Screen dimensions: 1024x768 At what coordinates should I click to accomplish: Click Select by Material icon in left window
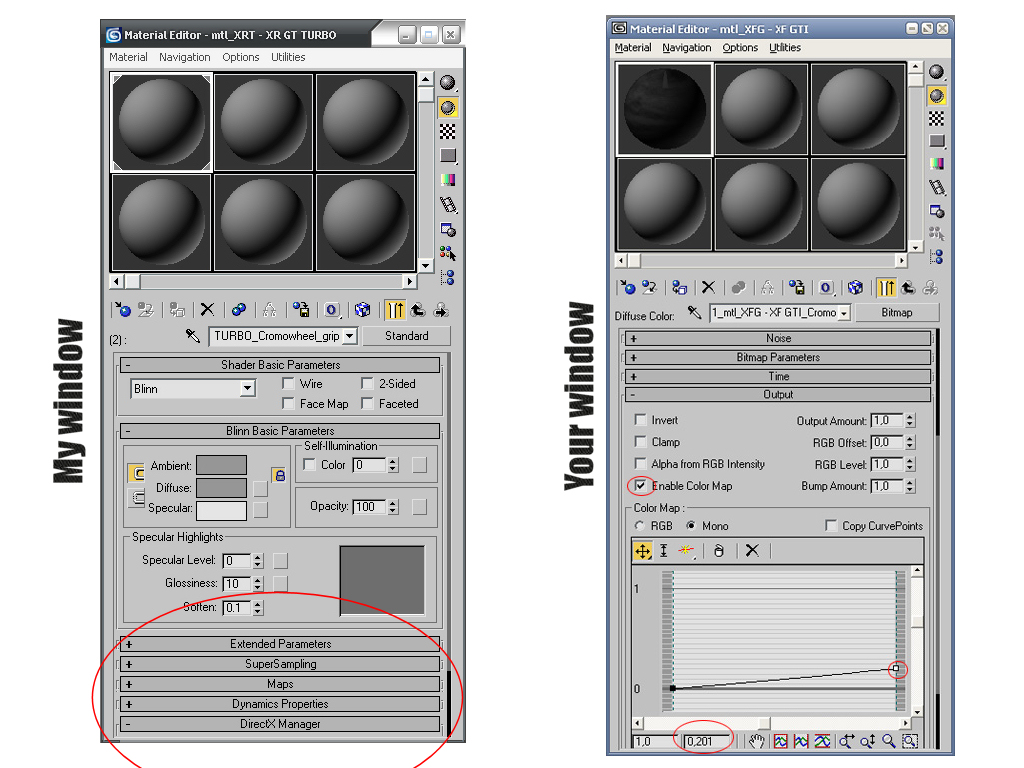(x=447, y=253)
